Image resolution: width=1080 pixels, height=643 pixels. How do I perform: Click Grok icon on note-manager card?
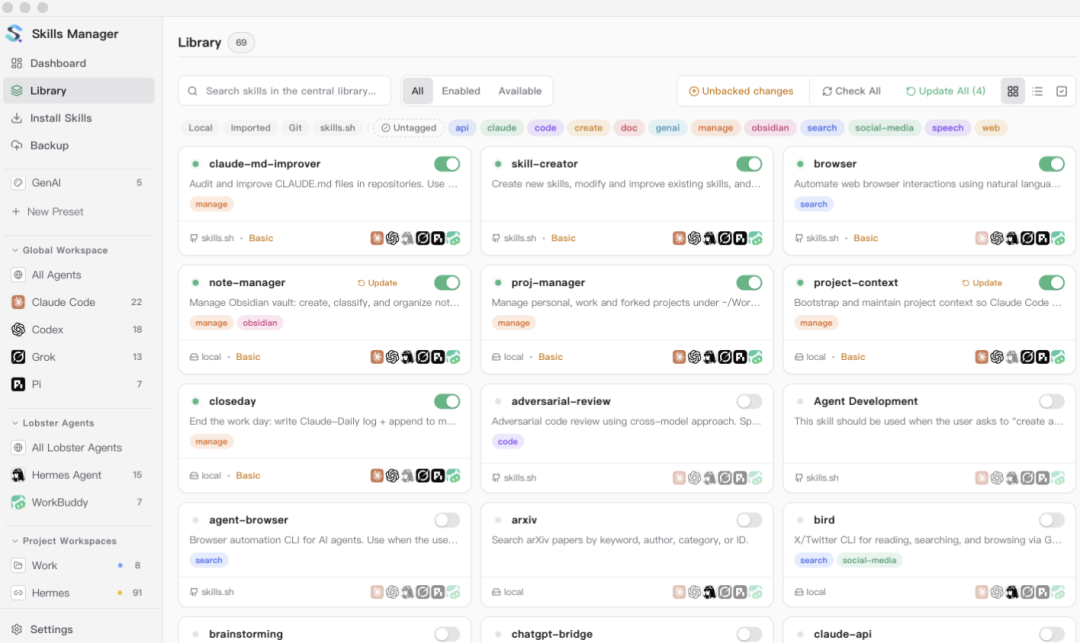pyautogui.click(x=422, y=357)
